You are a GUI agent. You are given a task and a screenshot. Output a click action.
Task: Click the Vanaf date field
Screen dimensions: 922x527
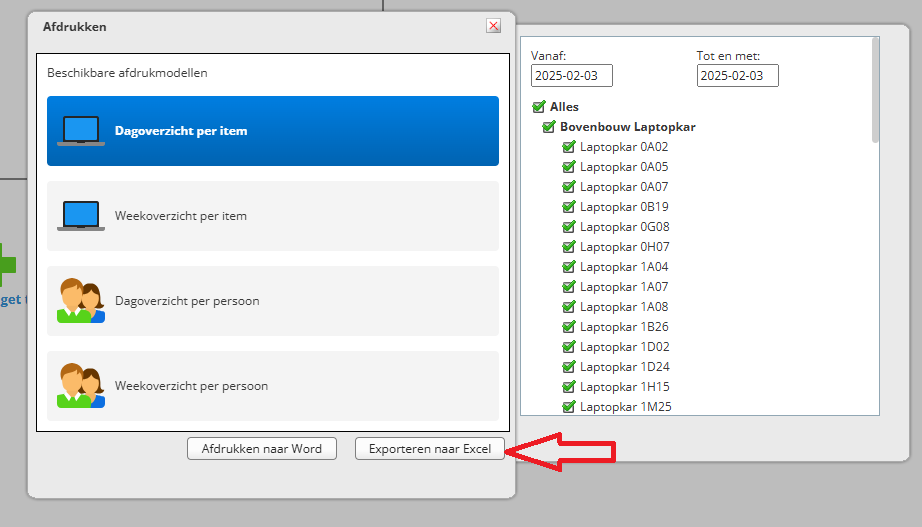572,76
